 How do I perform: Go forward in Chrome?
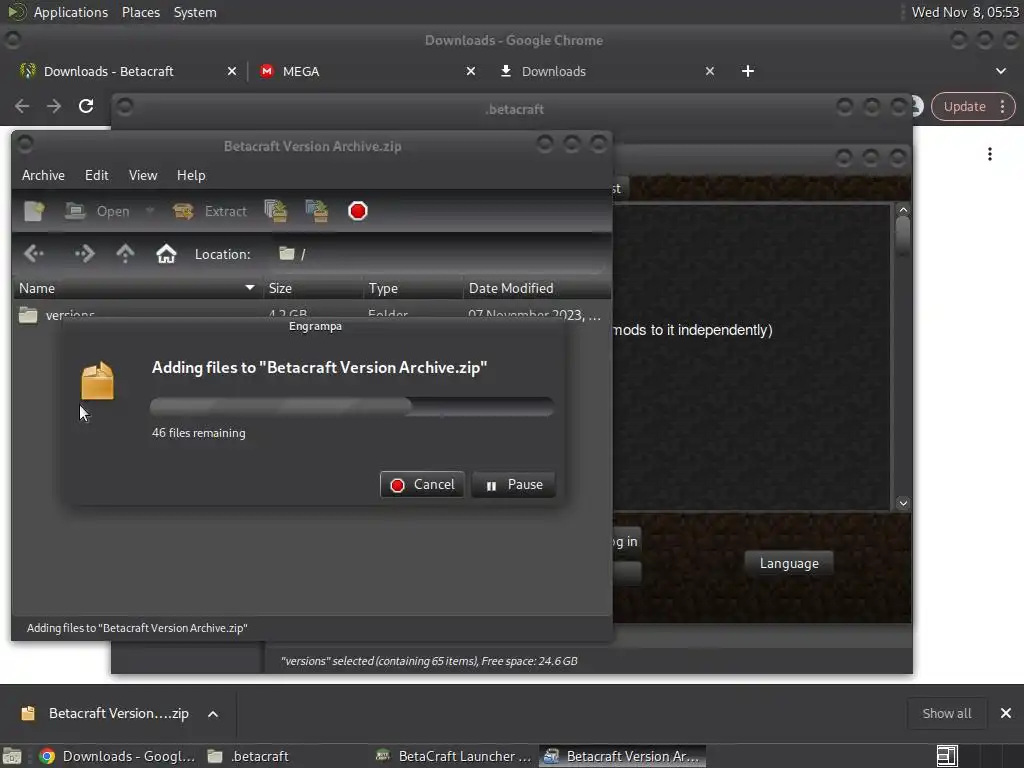click(54, 106)
